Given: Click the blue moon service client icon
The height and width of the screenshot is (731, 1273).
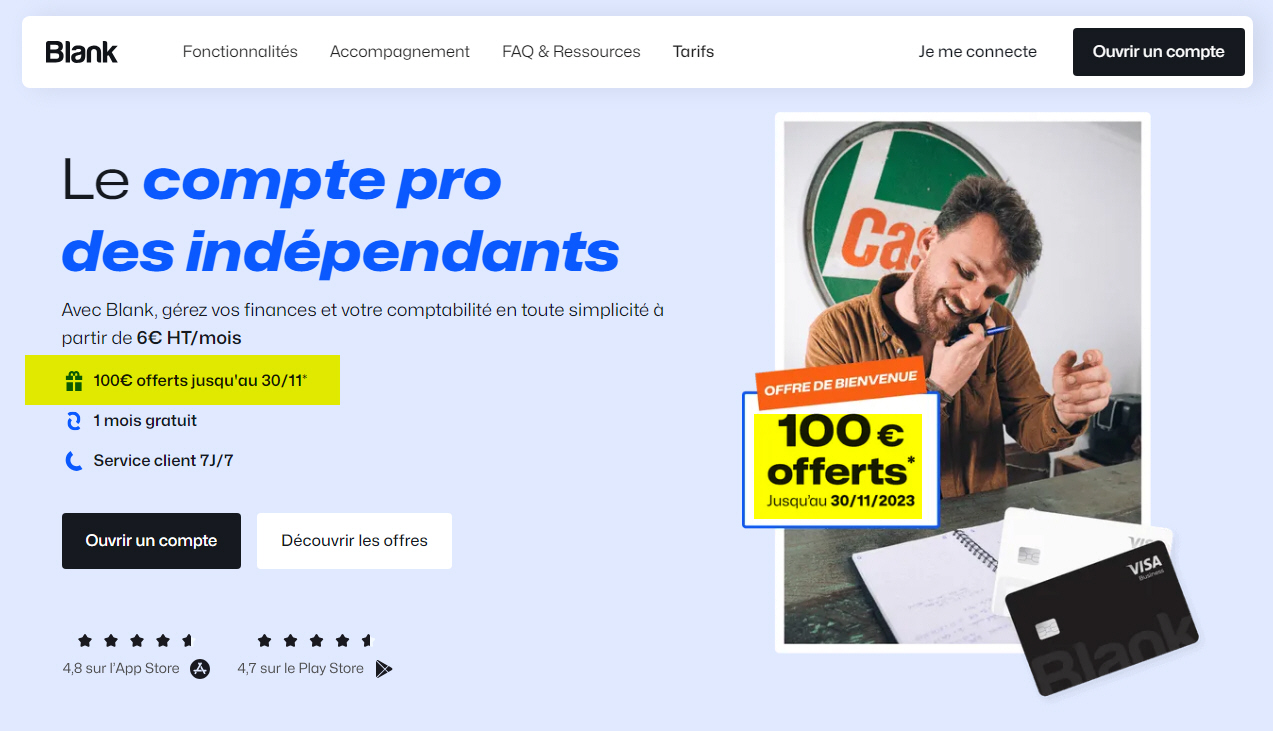Looking at the screenshot, I should [73, 461].
